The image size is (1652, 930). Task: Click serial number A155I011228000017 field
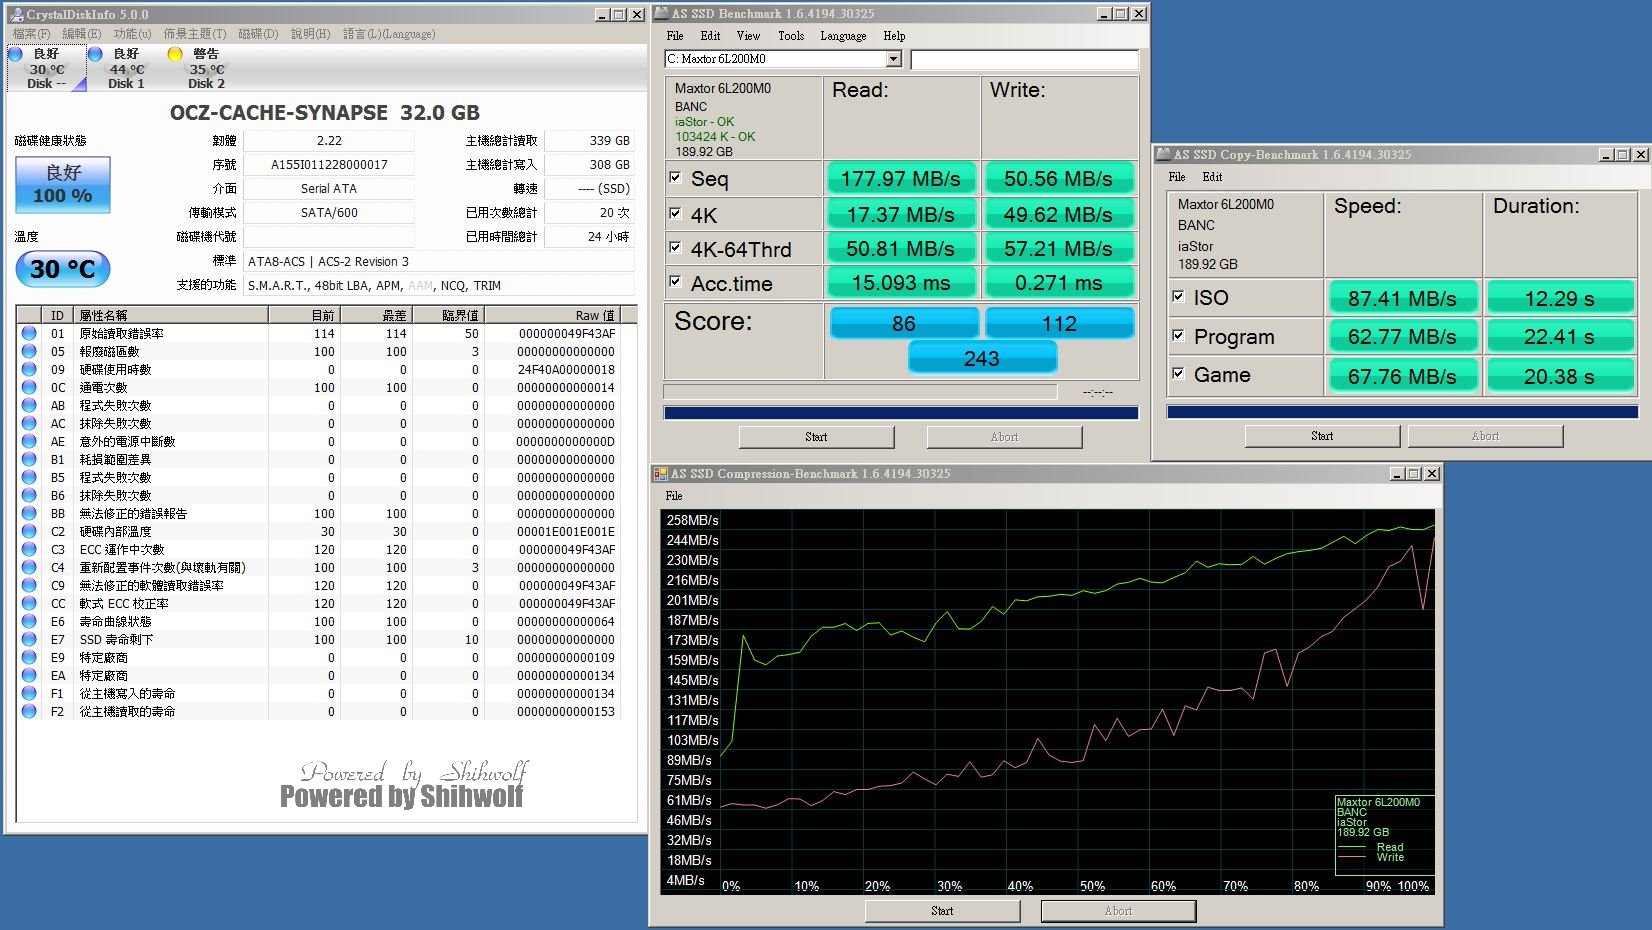[329, 165]
